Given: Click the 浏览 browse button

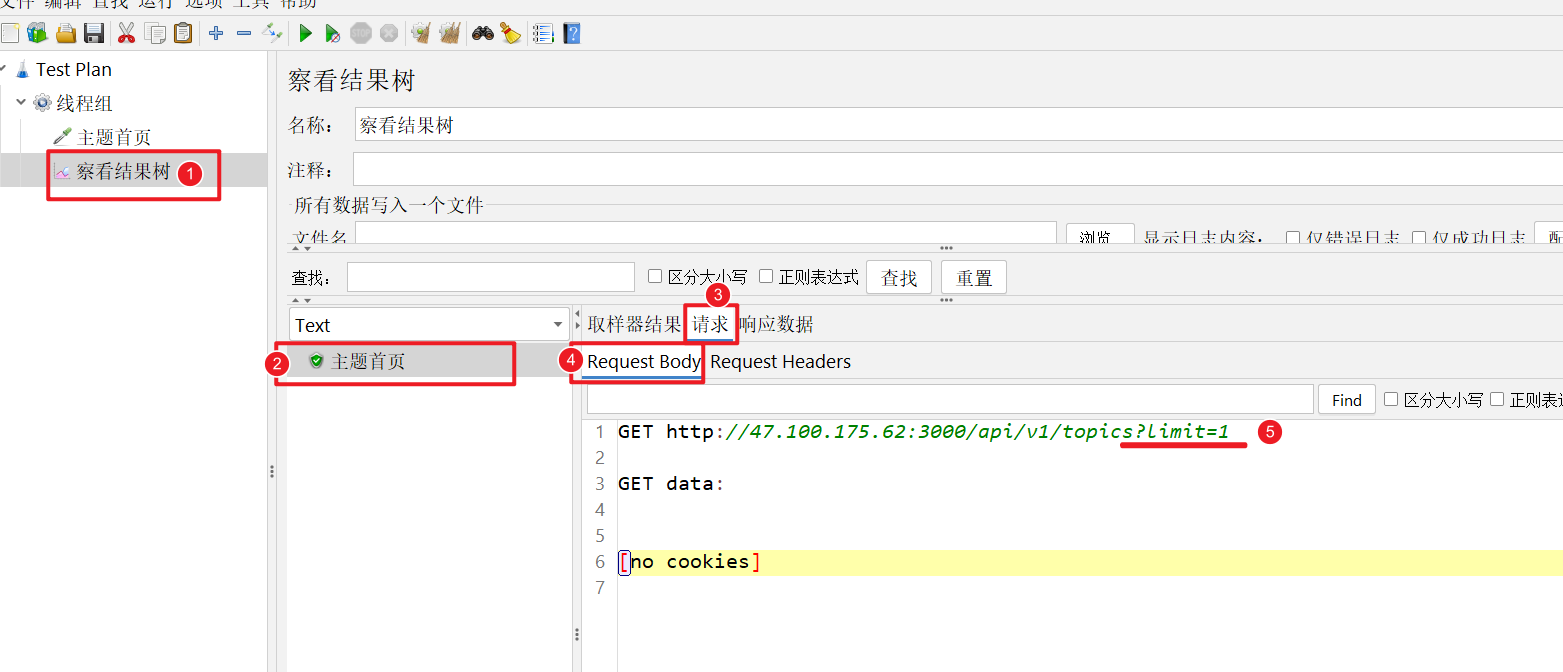Looking at the screenshot, I should click(1100, 236).
